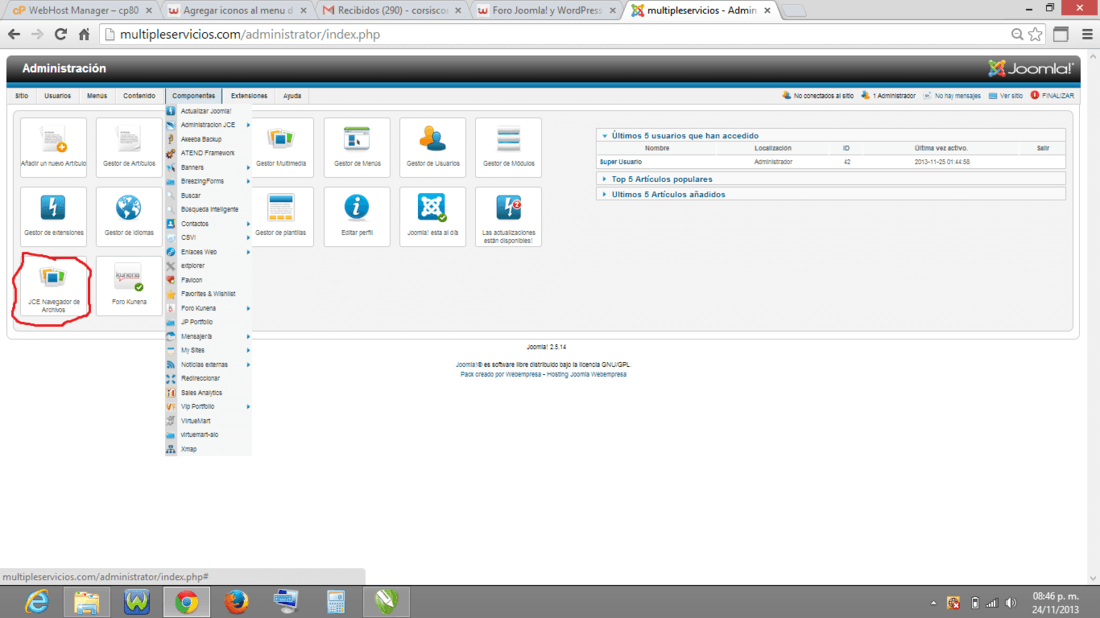The height and width of the screenshot is (618, 1100).
Task: Expand BreezingForms submenu
Action: [208, 181]
